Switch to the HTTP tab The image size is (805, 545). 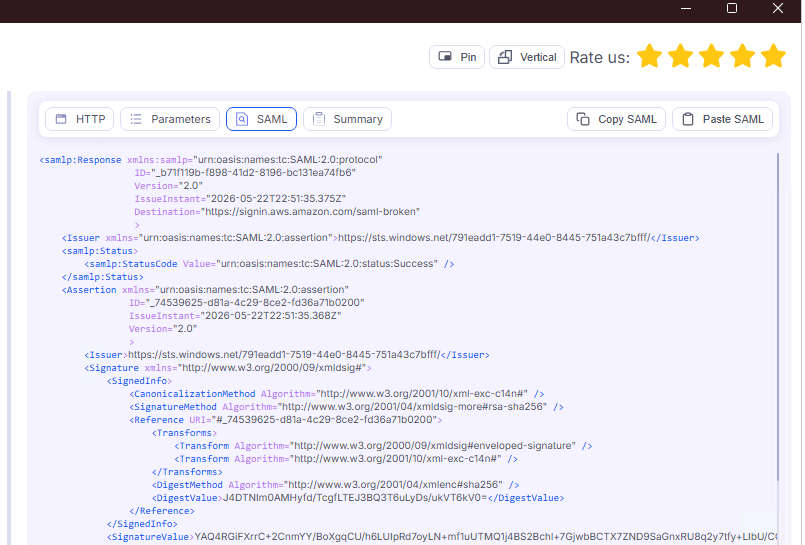click(80, 119)
